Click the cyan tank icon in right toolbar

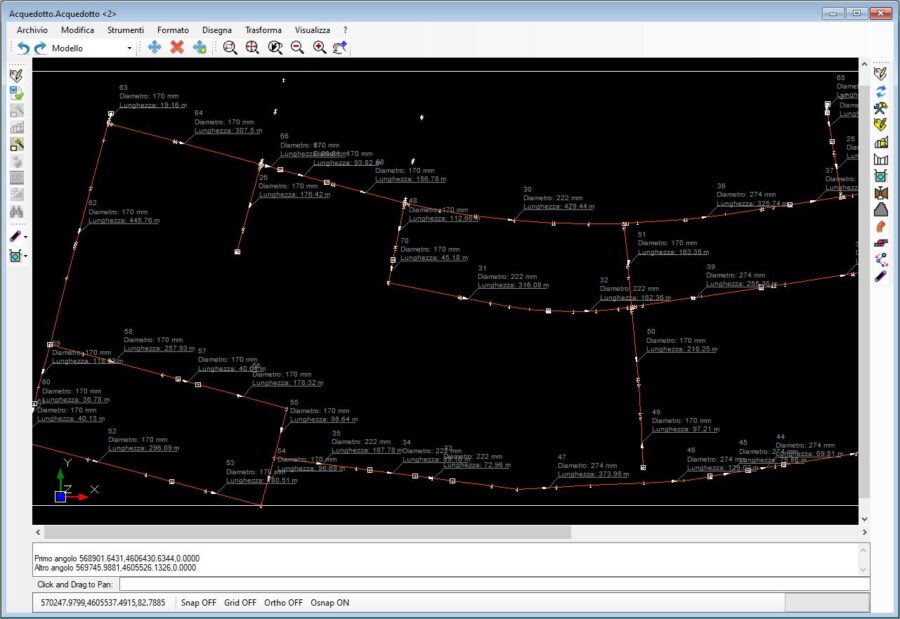tap(880, 176)
